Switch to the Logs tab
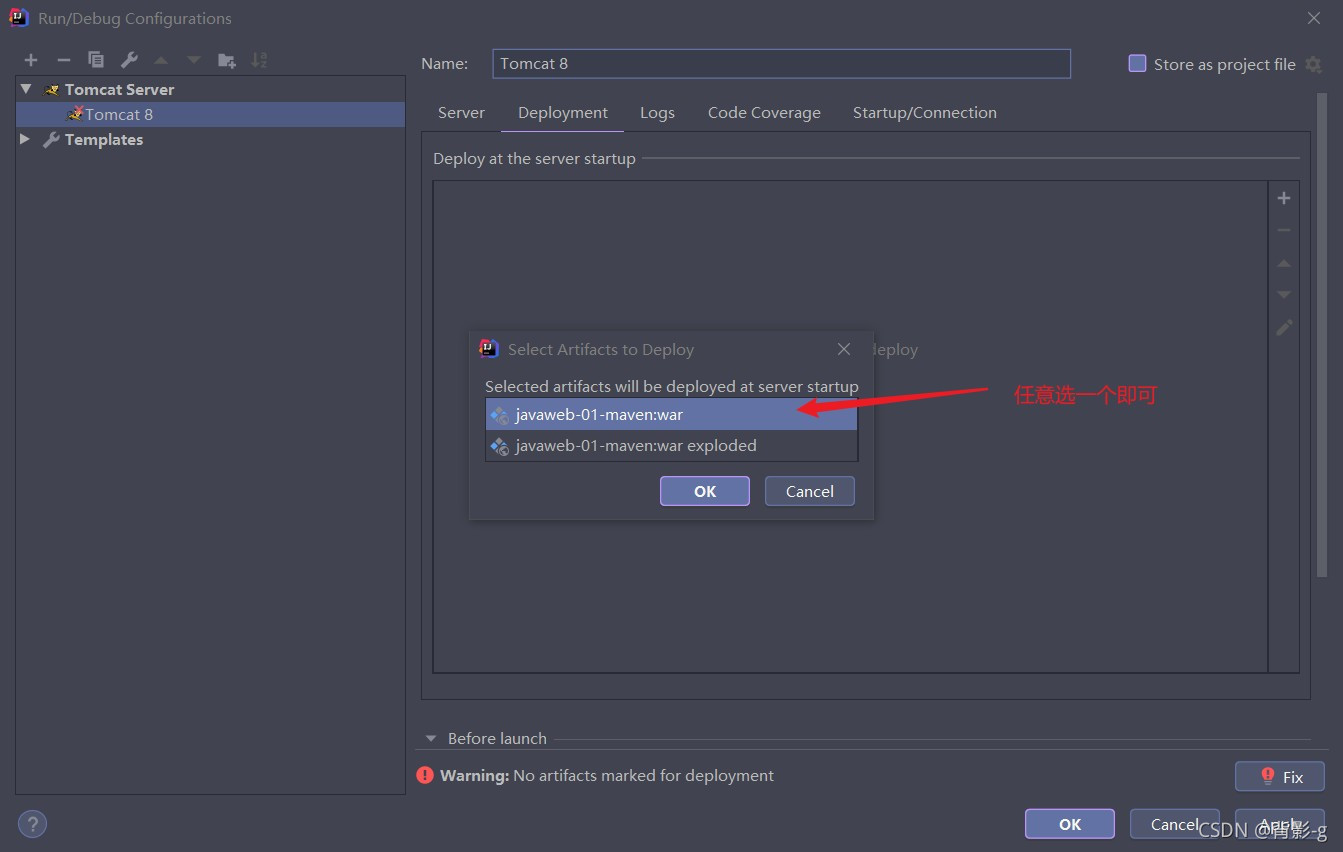This screenshot has height=852, width=1343. pos(657,113)
